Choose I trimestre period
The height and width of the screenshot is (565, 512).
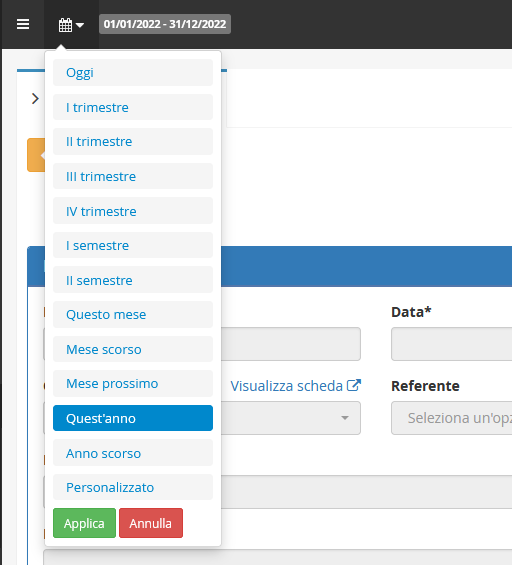click(x=133, y=107)
